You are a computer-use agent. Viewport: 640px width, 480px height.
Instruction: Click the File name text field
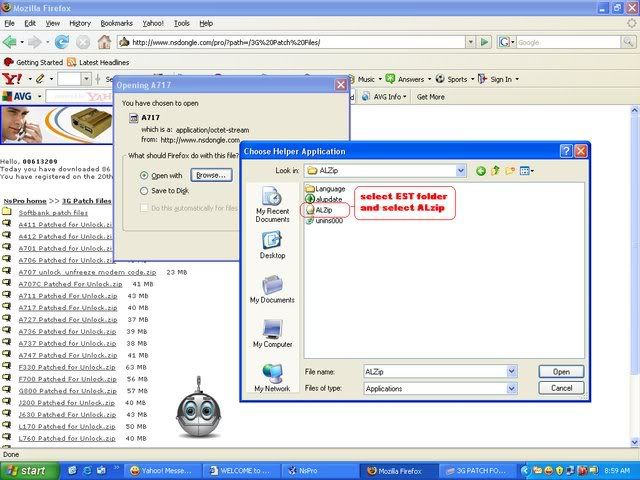[x=435, y=371]
